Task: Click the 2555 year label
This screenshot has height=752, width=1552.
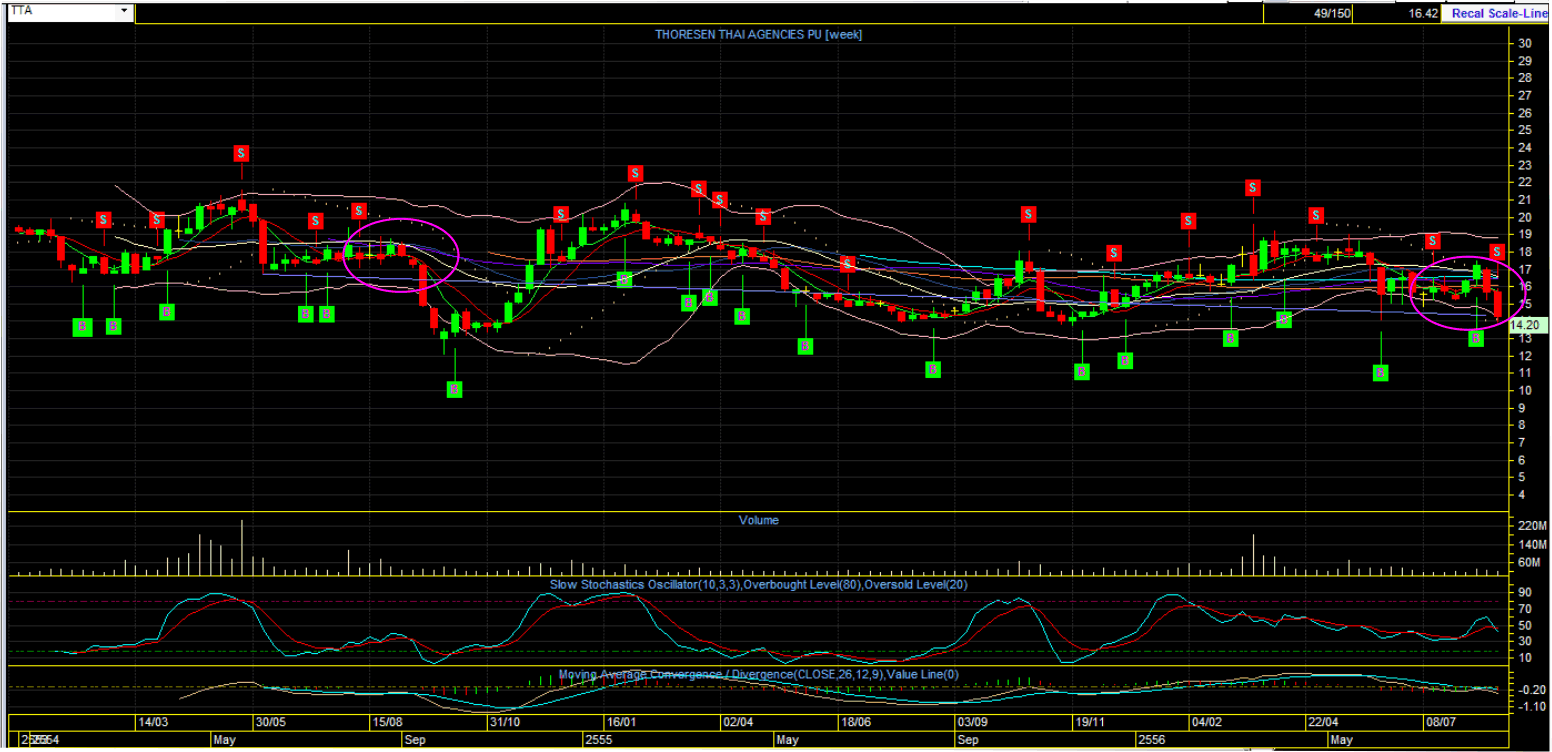Action: 598,740
